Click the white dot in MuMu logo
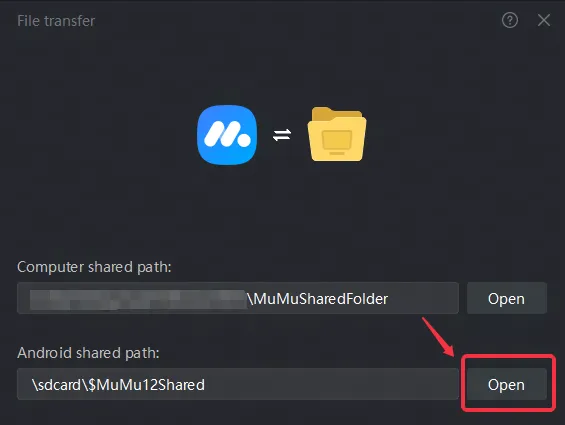 tap(245, 141)
